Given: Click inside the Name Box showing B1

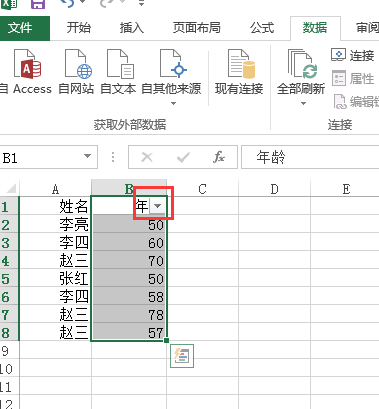Looking at the screenshot, I should [x=40, y=157].
